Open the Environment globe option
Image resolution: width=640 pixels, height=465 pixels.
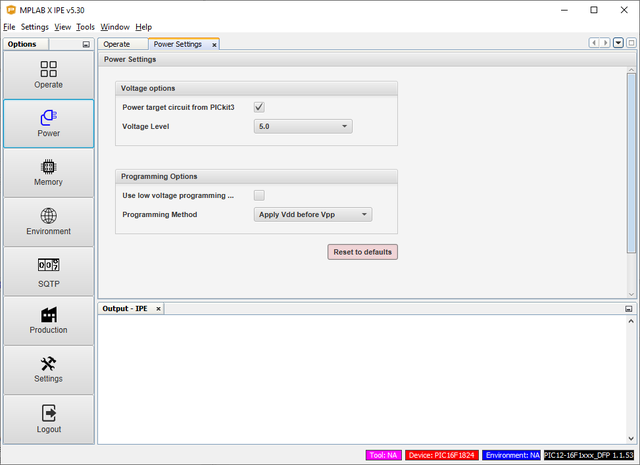pos(49,222)
